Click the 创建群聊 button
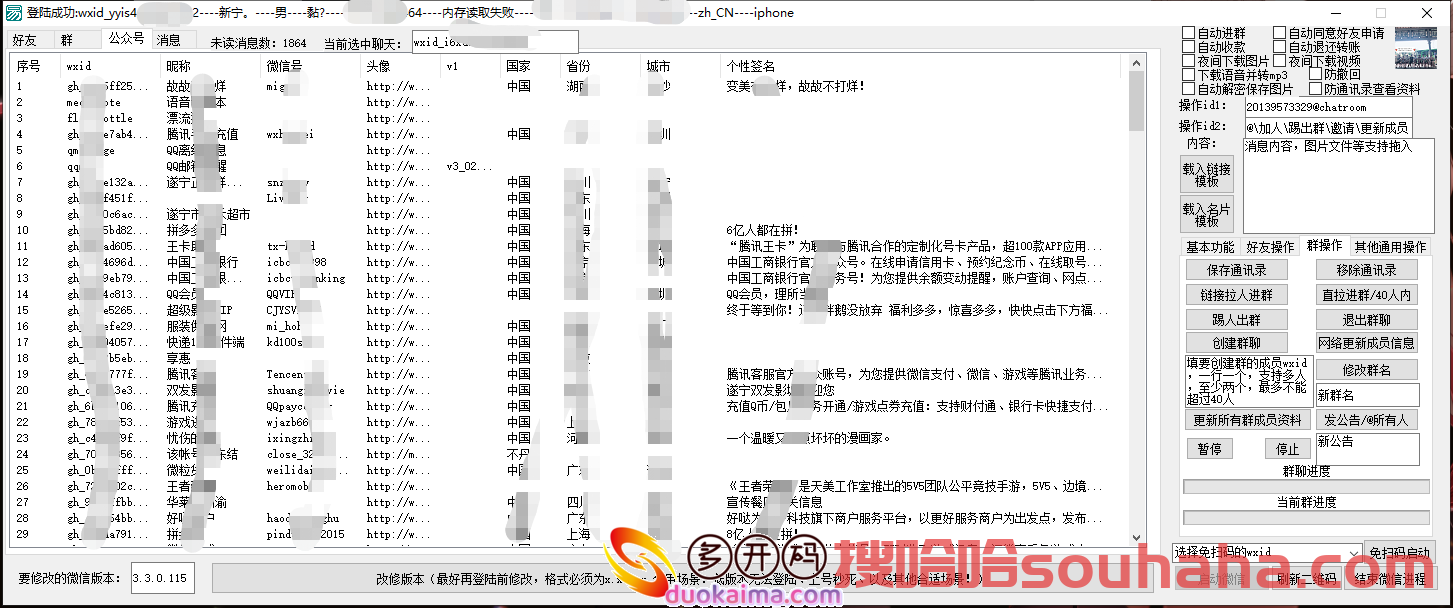1453x608 pixels. pyautogui.click(x=1236, y=344)
